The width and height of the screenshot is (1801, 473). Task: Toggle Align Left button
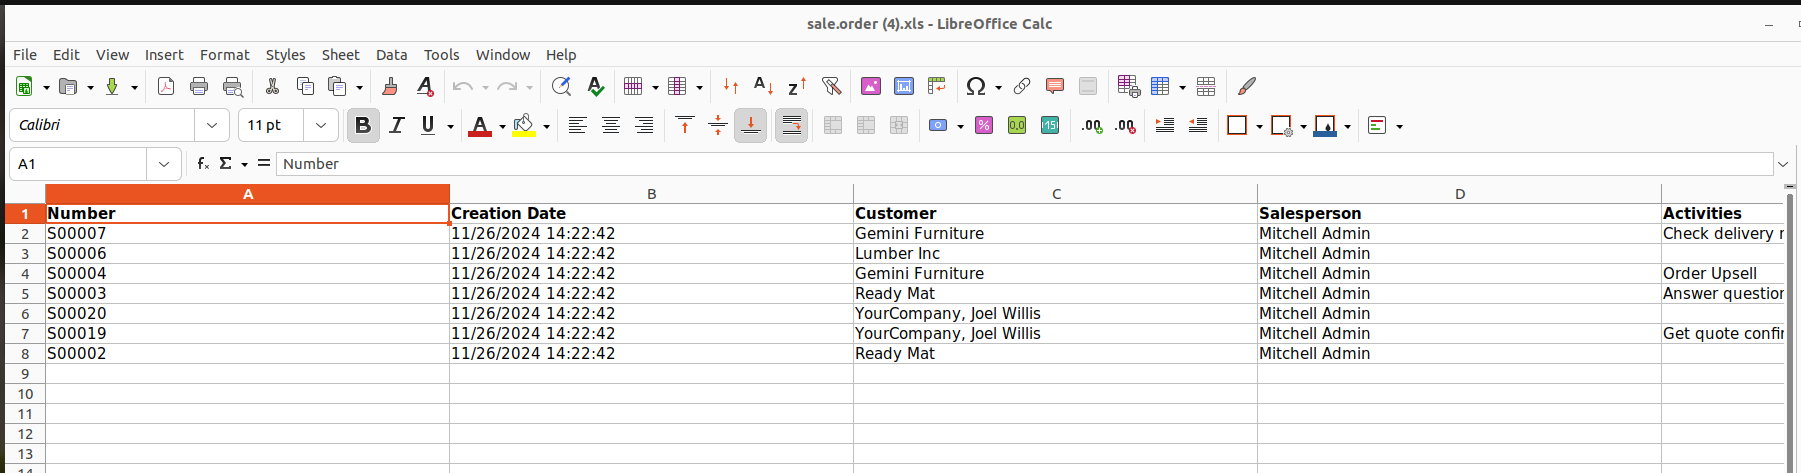coord(577,125)
